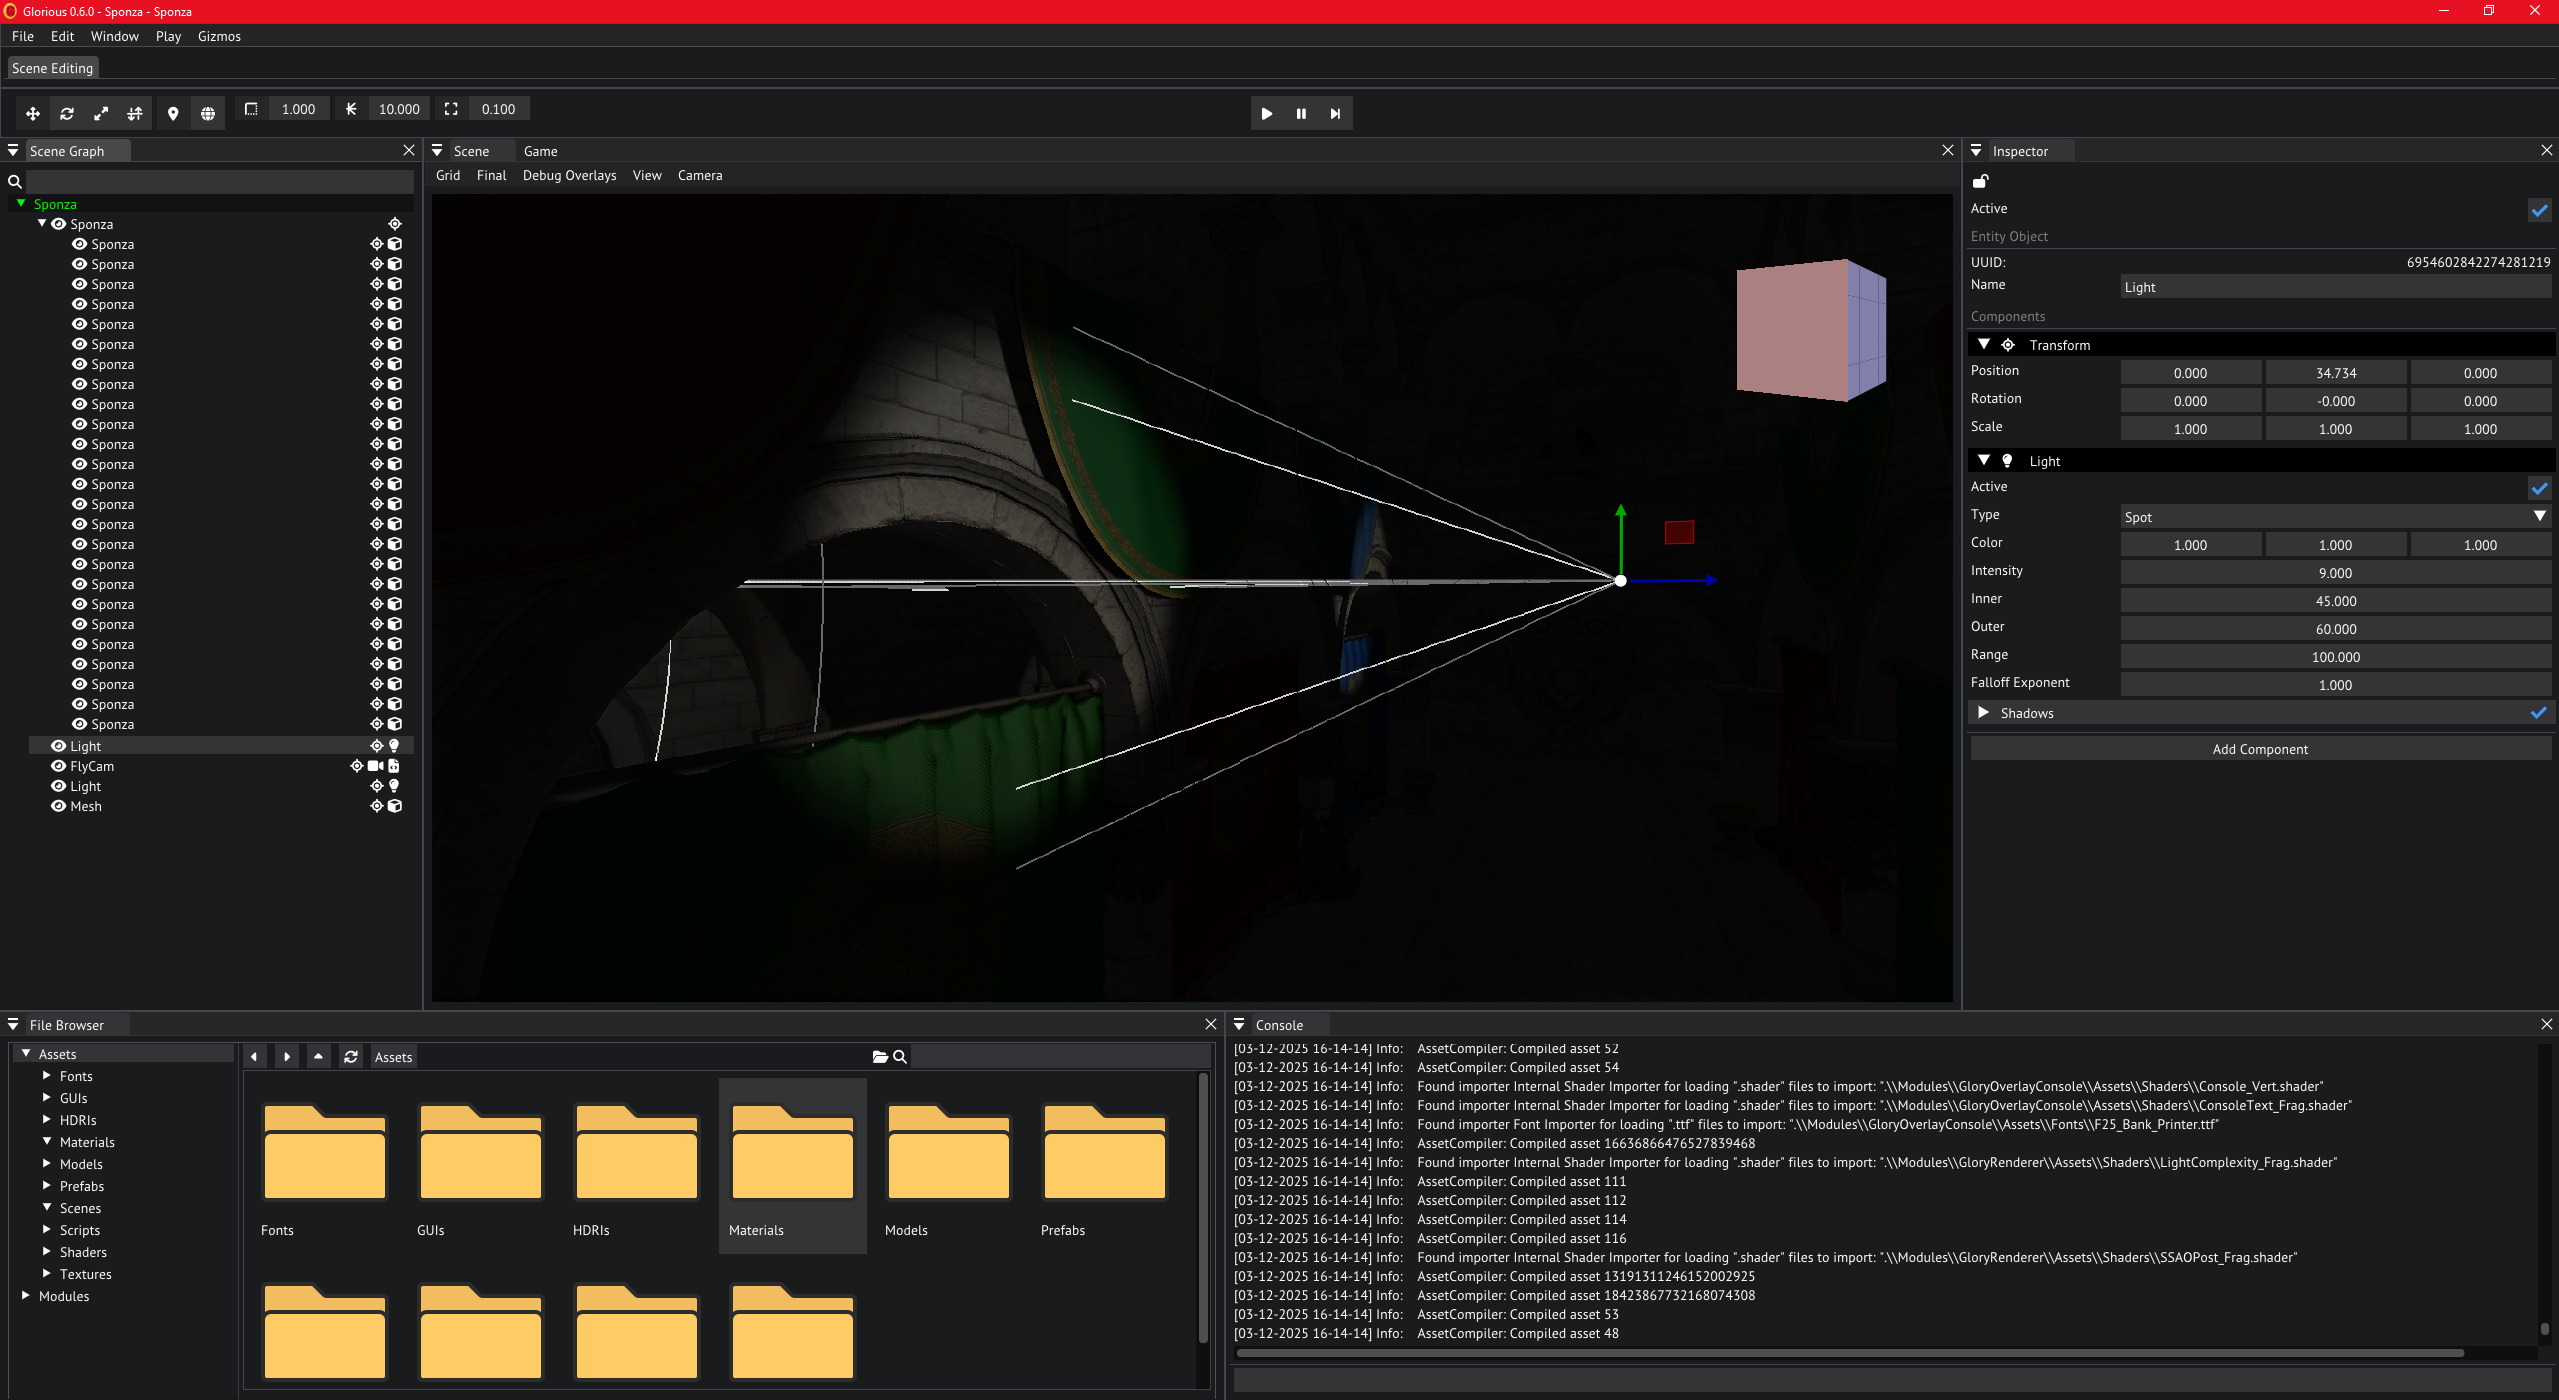Select the Rotate transform tool

pos(66,113)
